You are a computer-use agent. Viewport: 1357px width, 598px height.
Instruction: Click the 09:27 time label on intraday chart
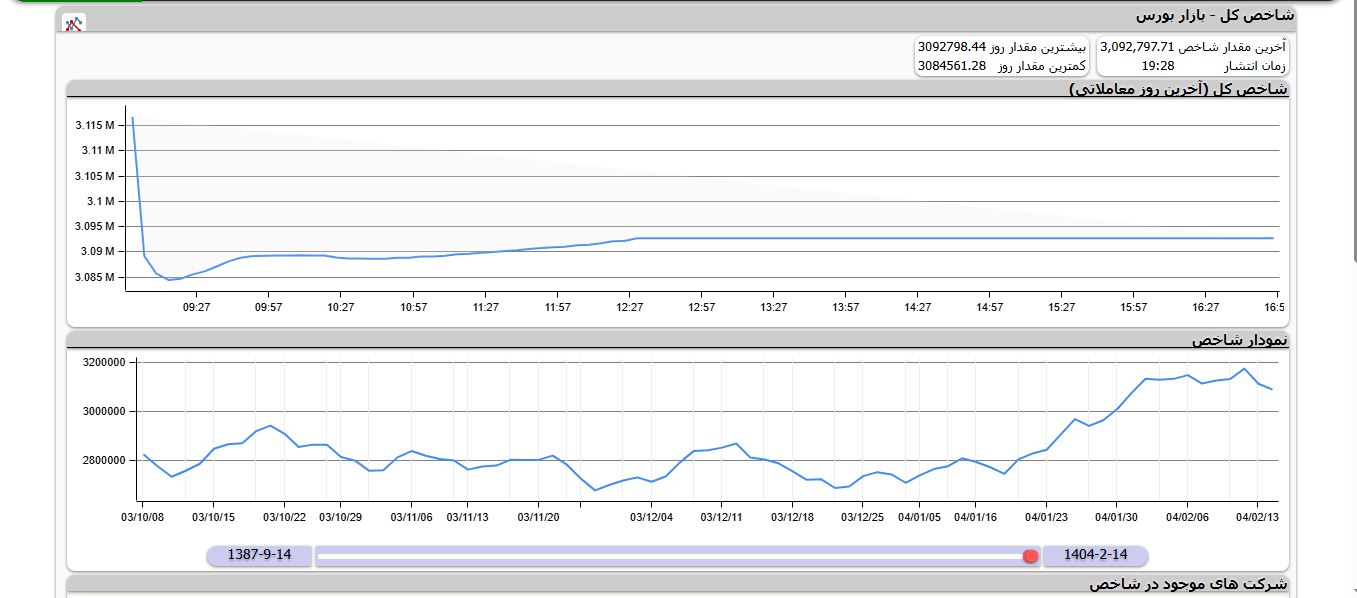197,307
